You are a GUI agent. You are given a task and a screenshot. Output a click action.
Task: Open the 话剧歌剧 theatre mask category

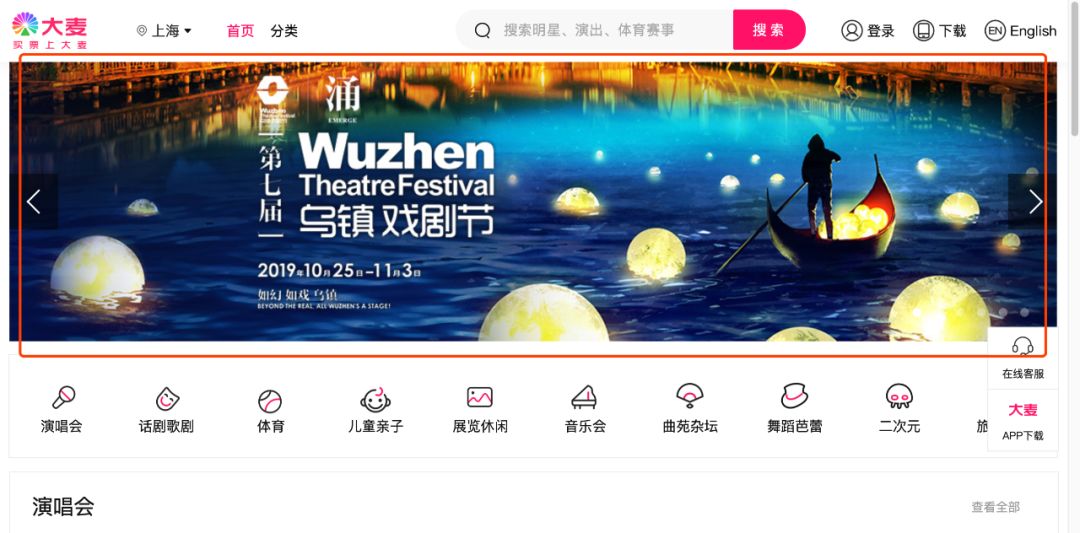167,398
